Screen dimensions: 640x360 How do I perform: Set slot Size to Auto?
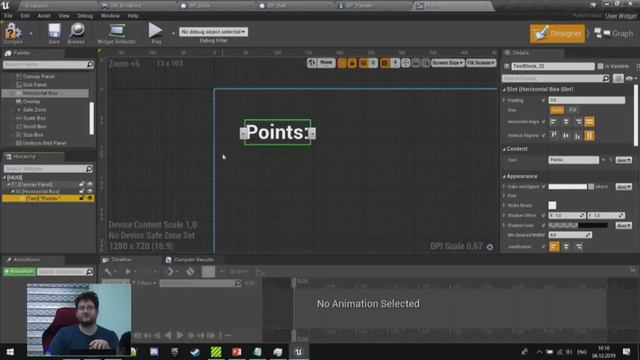[x=557, y=110]
